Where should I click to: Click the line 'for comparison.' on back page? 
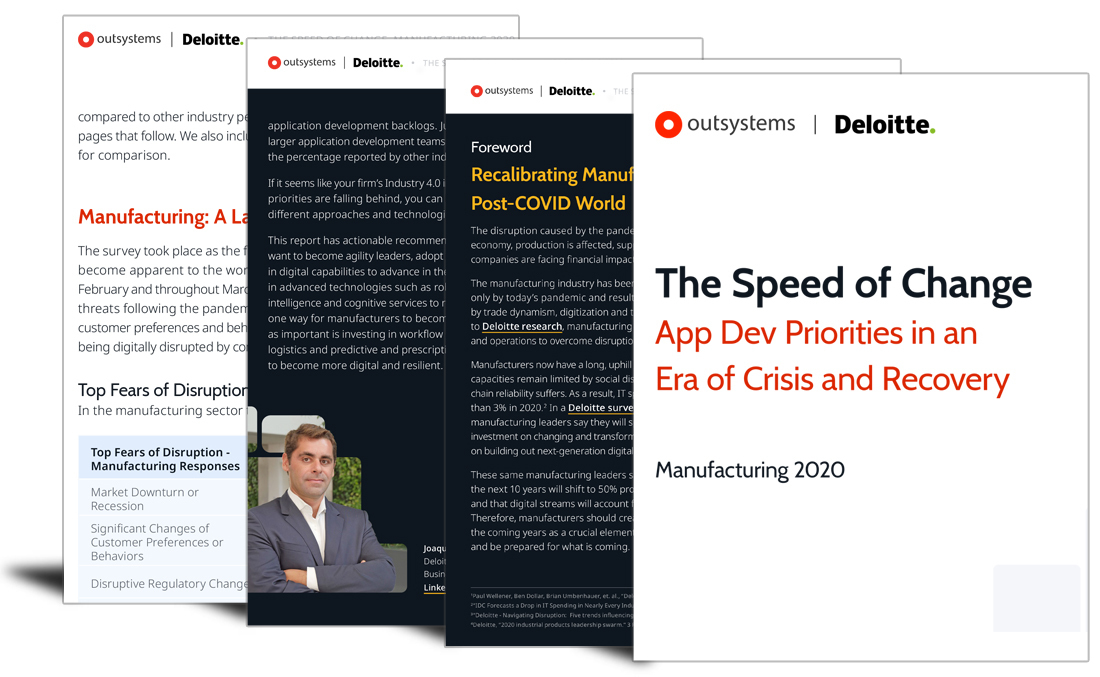click(x=124, y=155)
